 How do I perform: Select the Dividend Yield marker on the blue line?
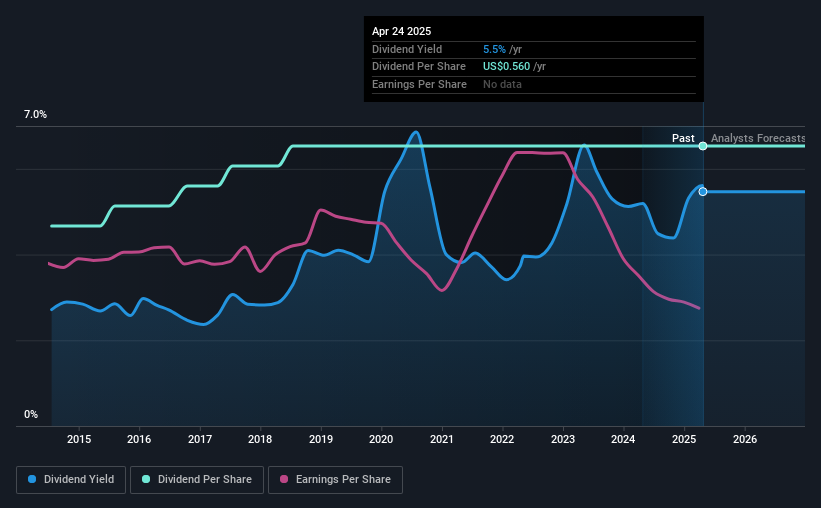pyautogui.click(x=703, y=192)
